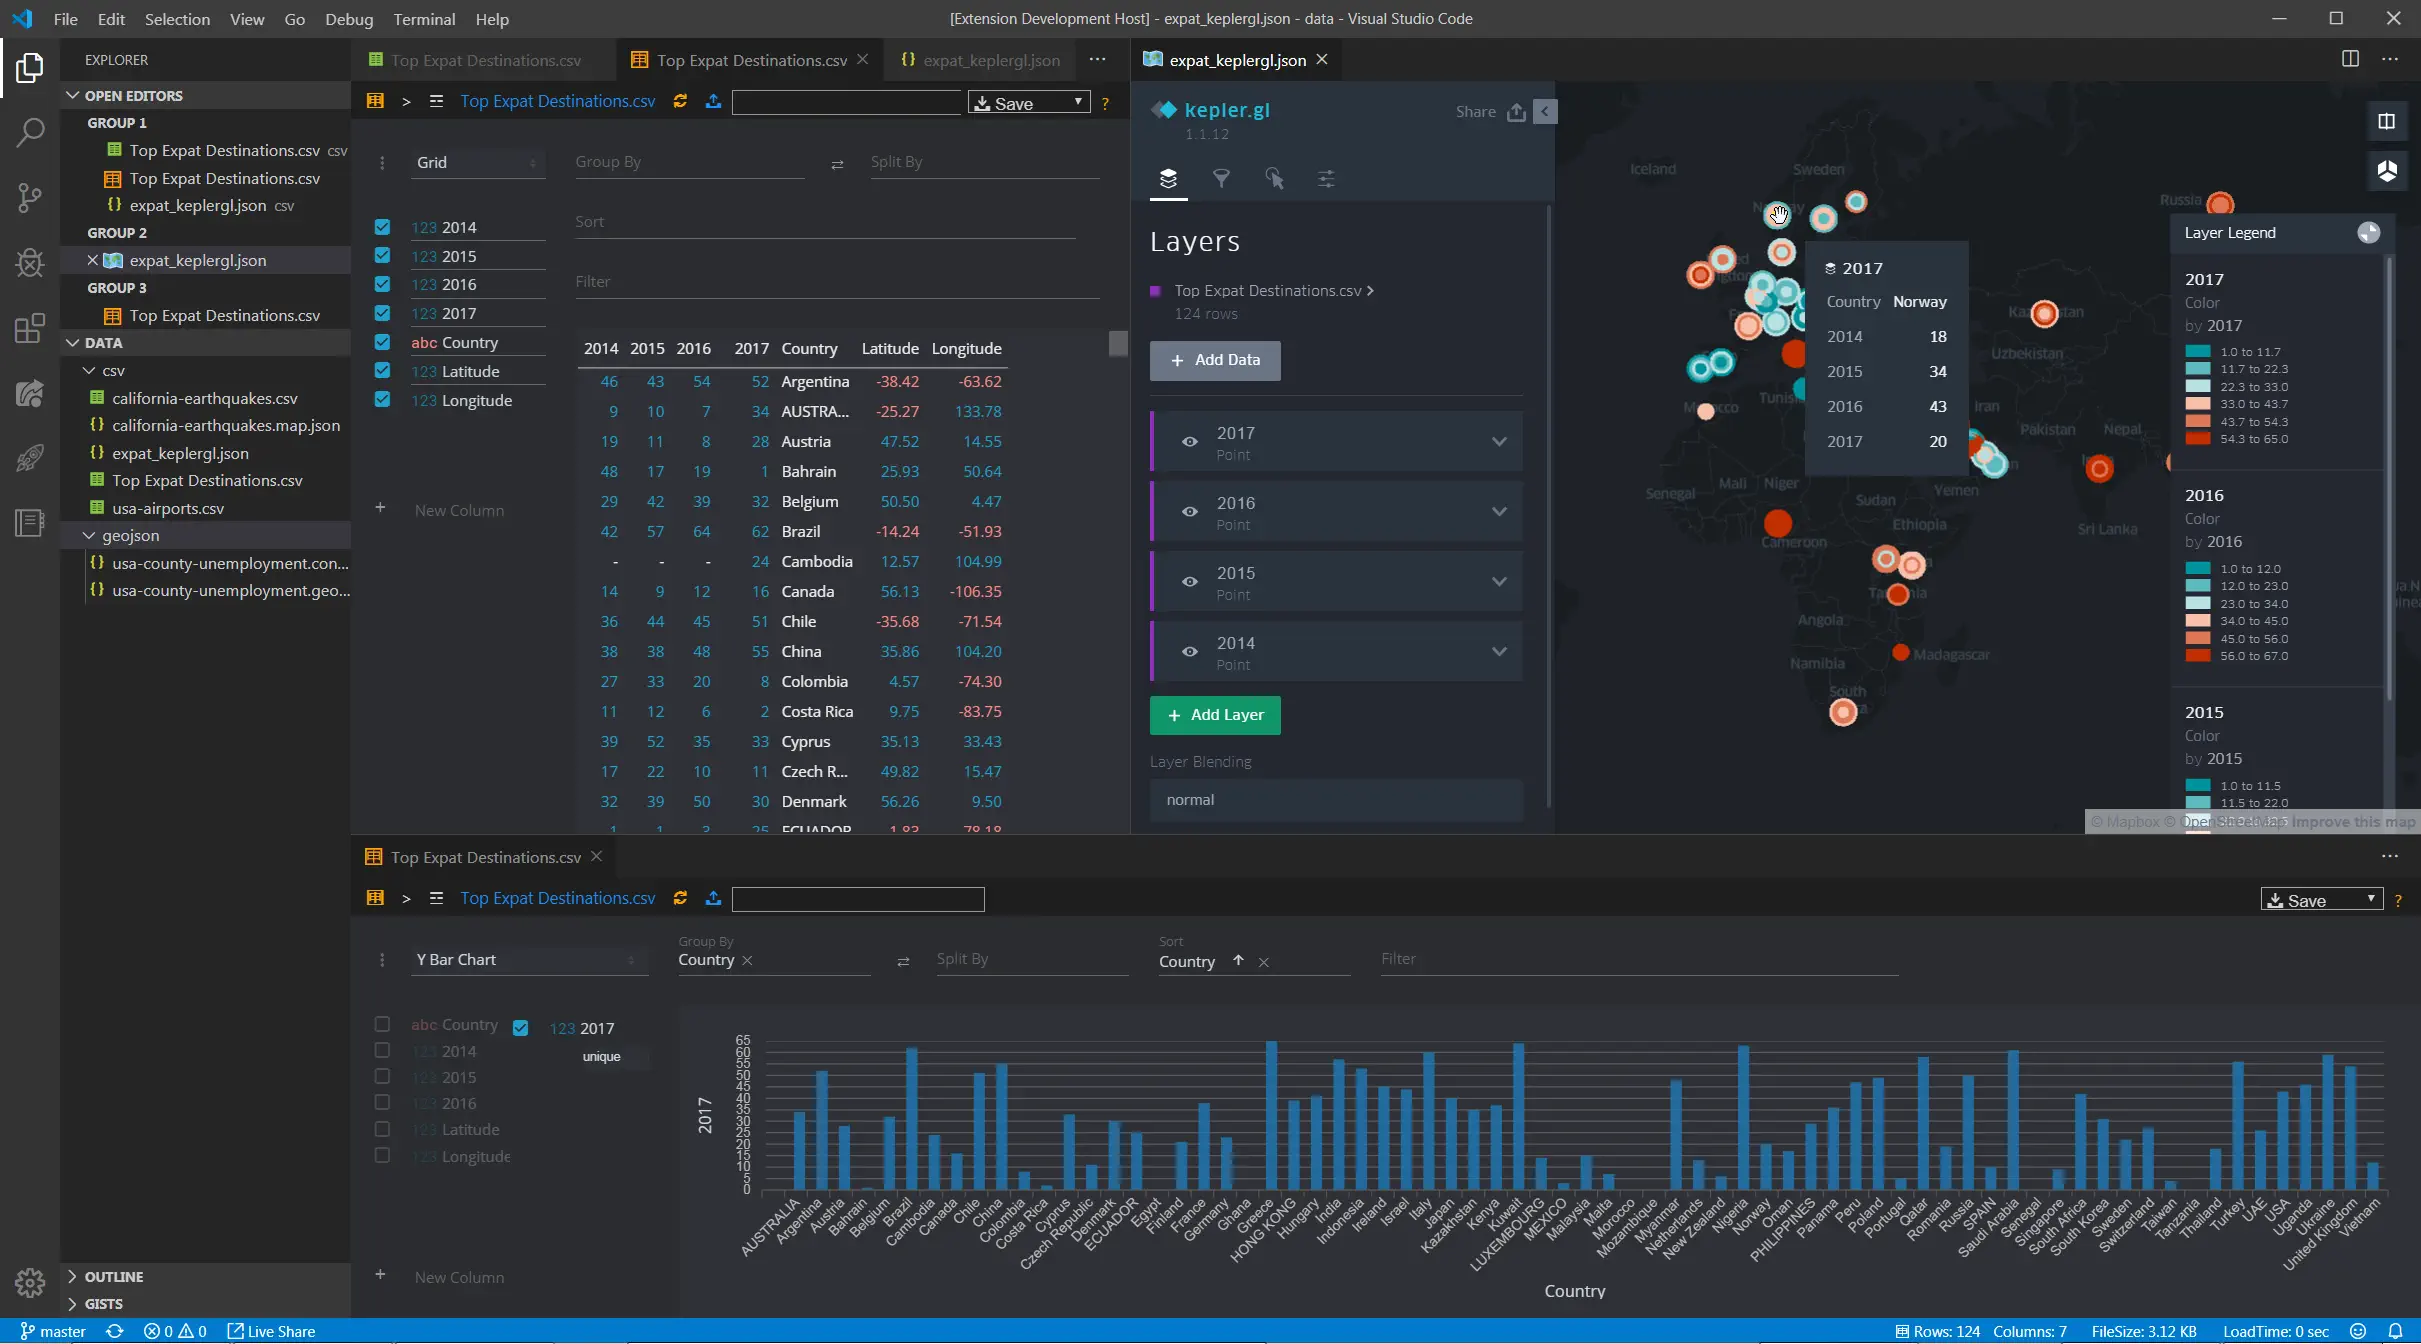Select the kepler.gl Layers panel icon
This screenshot has height=1344, width=2421.
[1168, 179]
